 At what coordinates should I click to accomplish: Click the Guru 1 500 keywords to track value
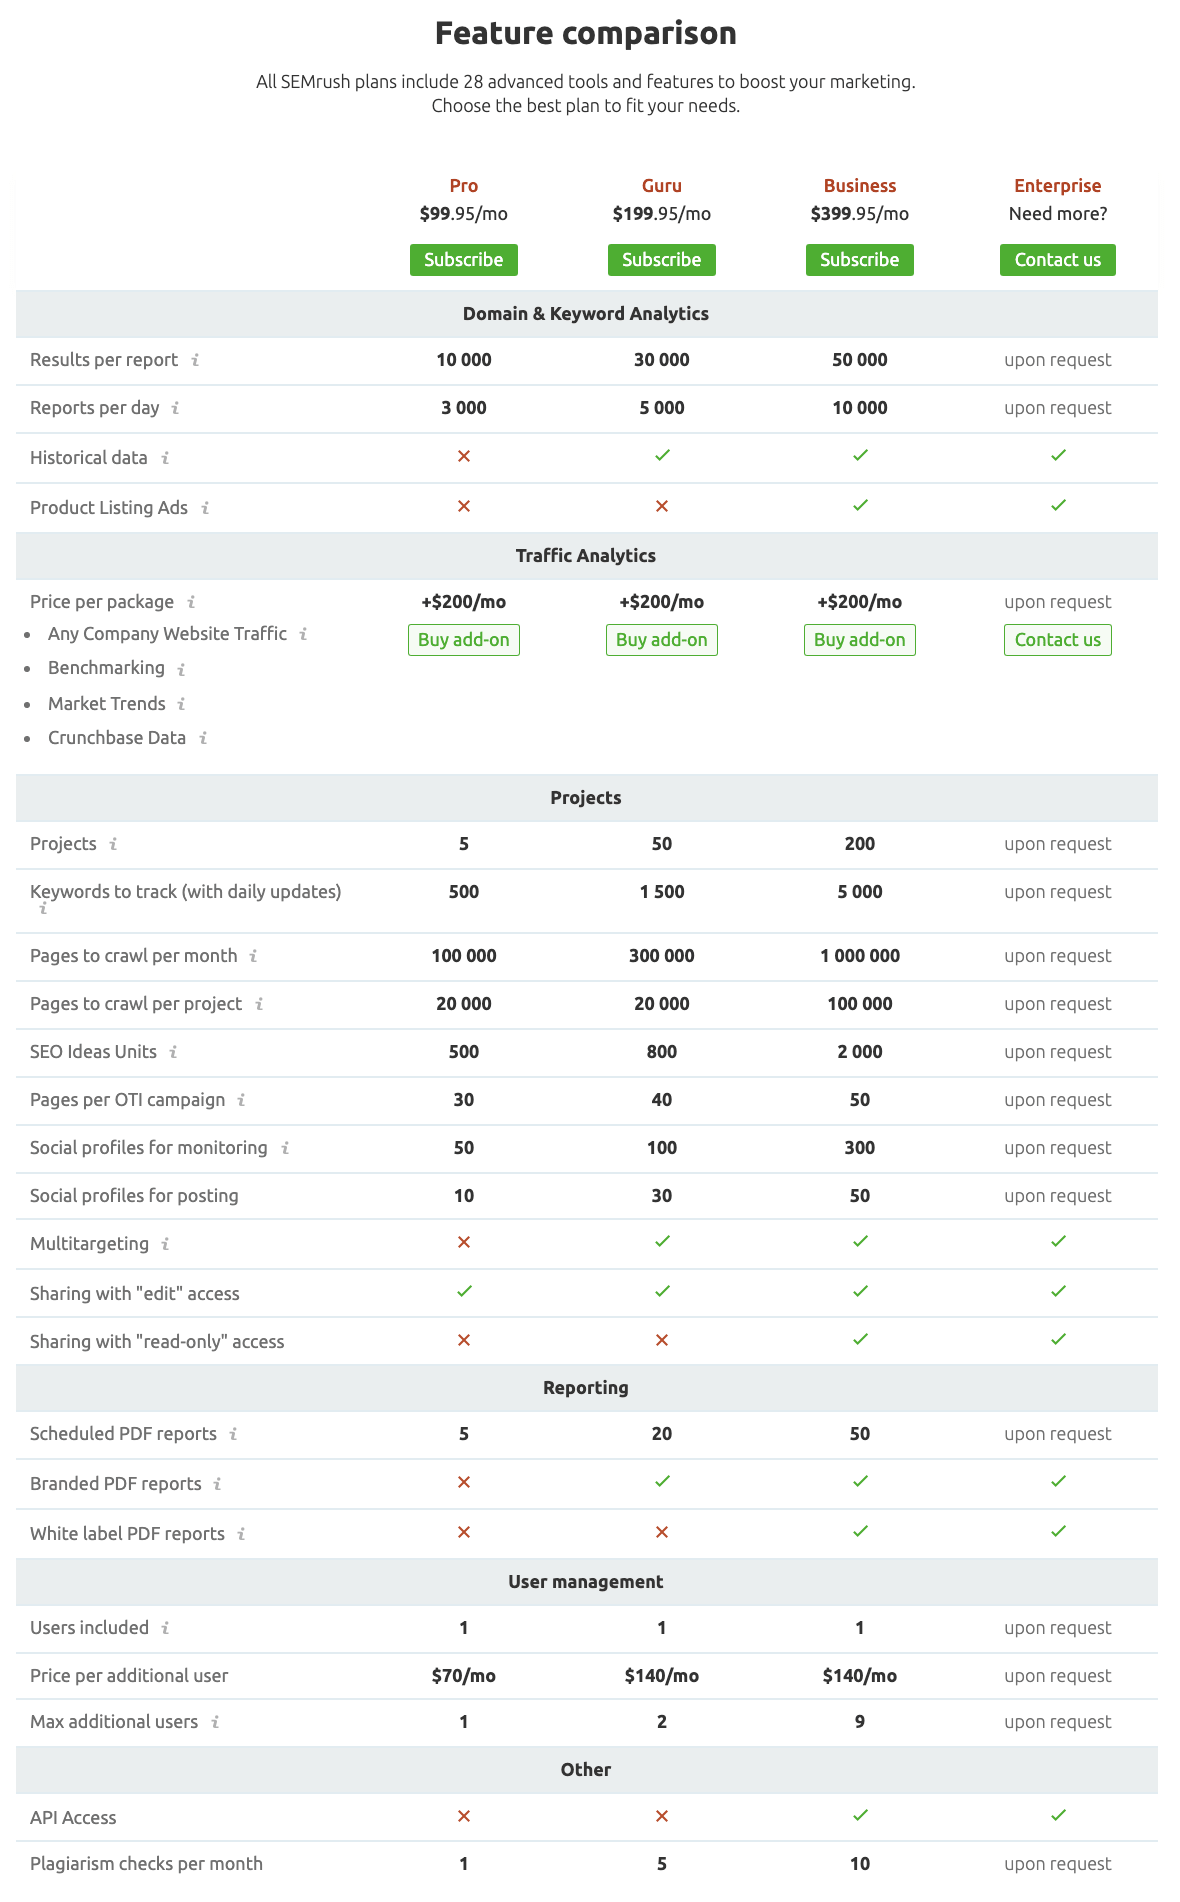(x=662, y=892)
